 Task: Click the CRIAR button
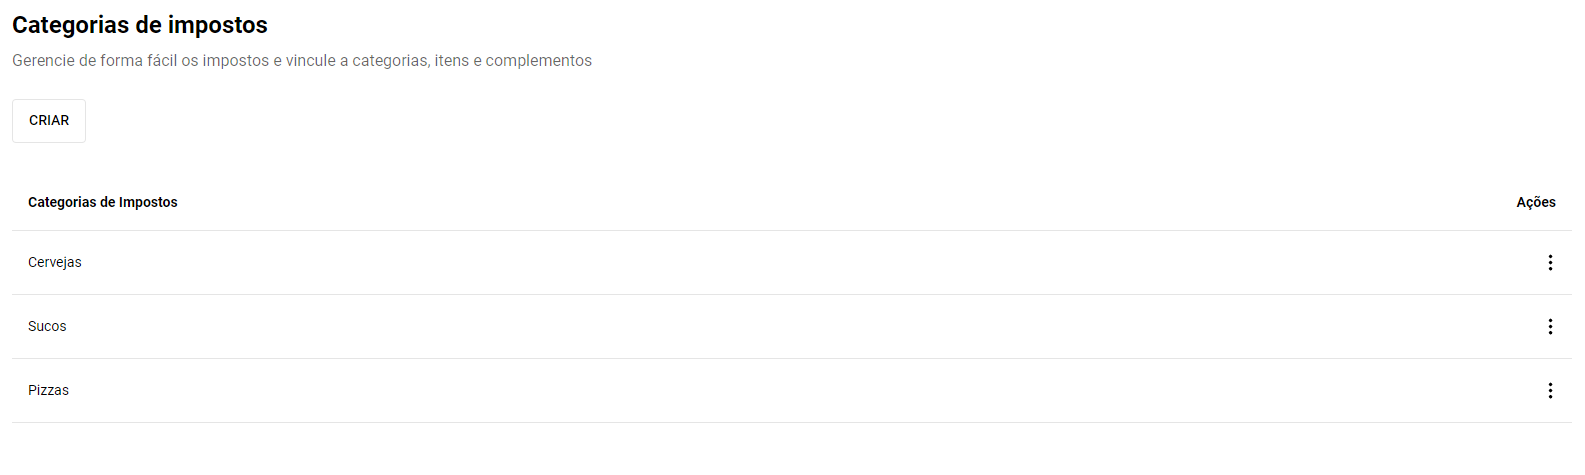click(49, 121)
